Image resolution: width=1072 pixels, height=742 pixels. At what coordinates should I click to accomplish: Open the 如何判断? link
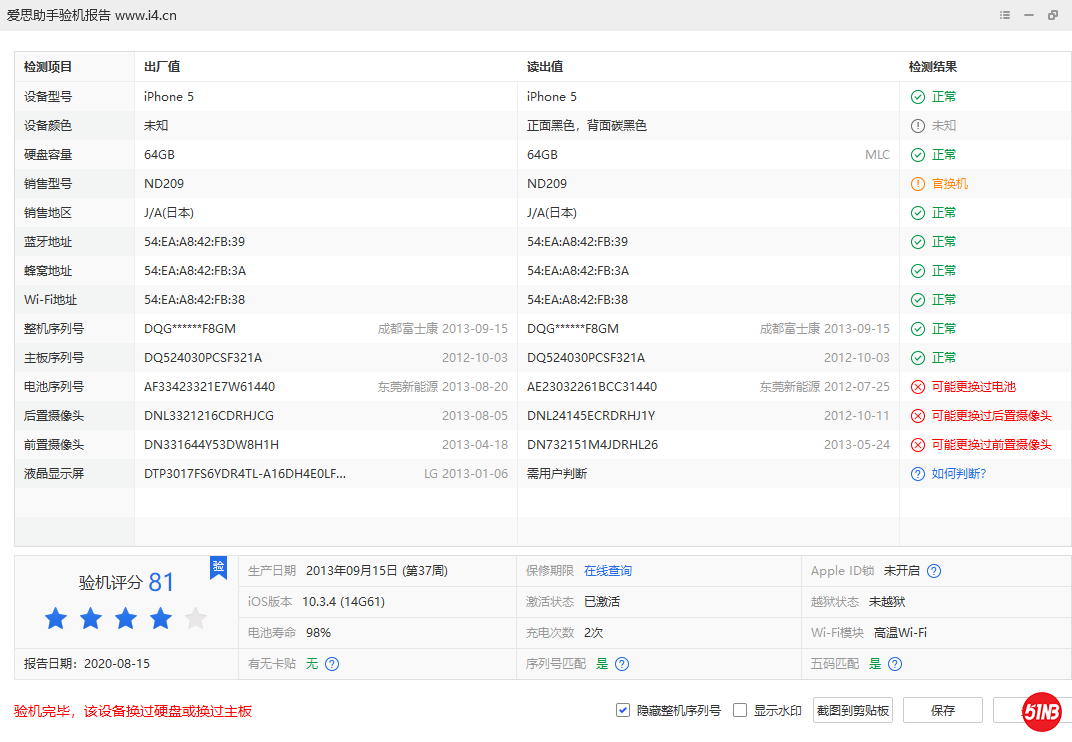[x=959, y=474]
